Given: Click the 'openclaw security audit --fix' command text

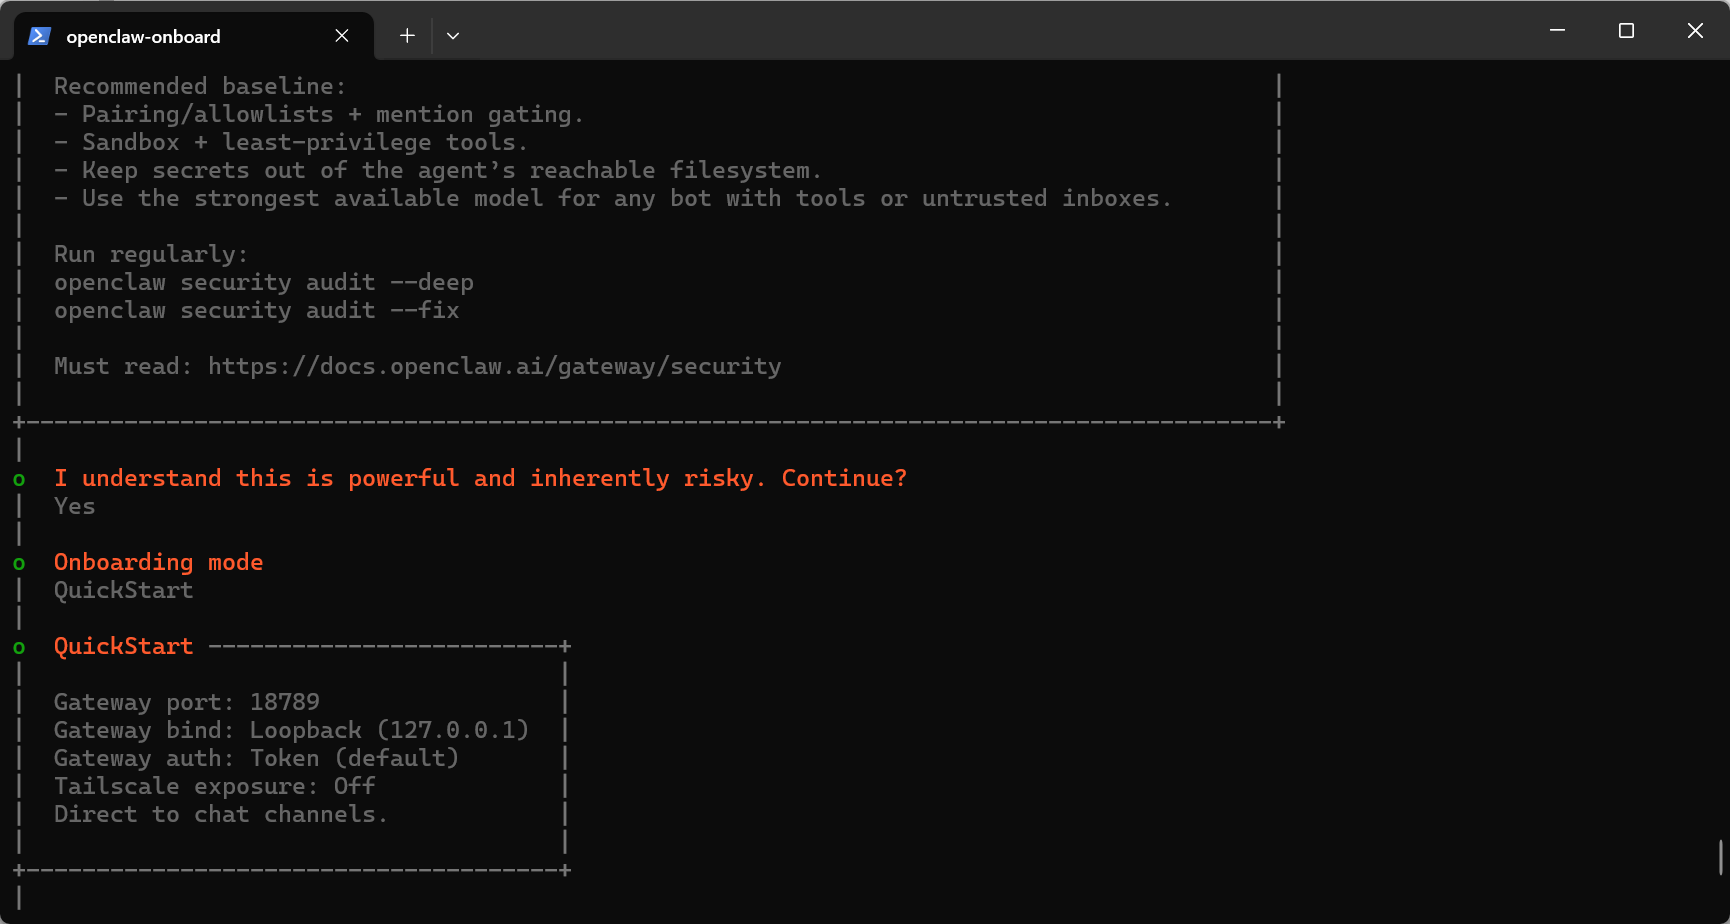Looking at the screenshot, I should [256, 311].
